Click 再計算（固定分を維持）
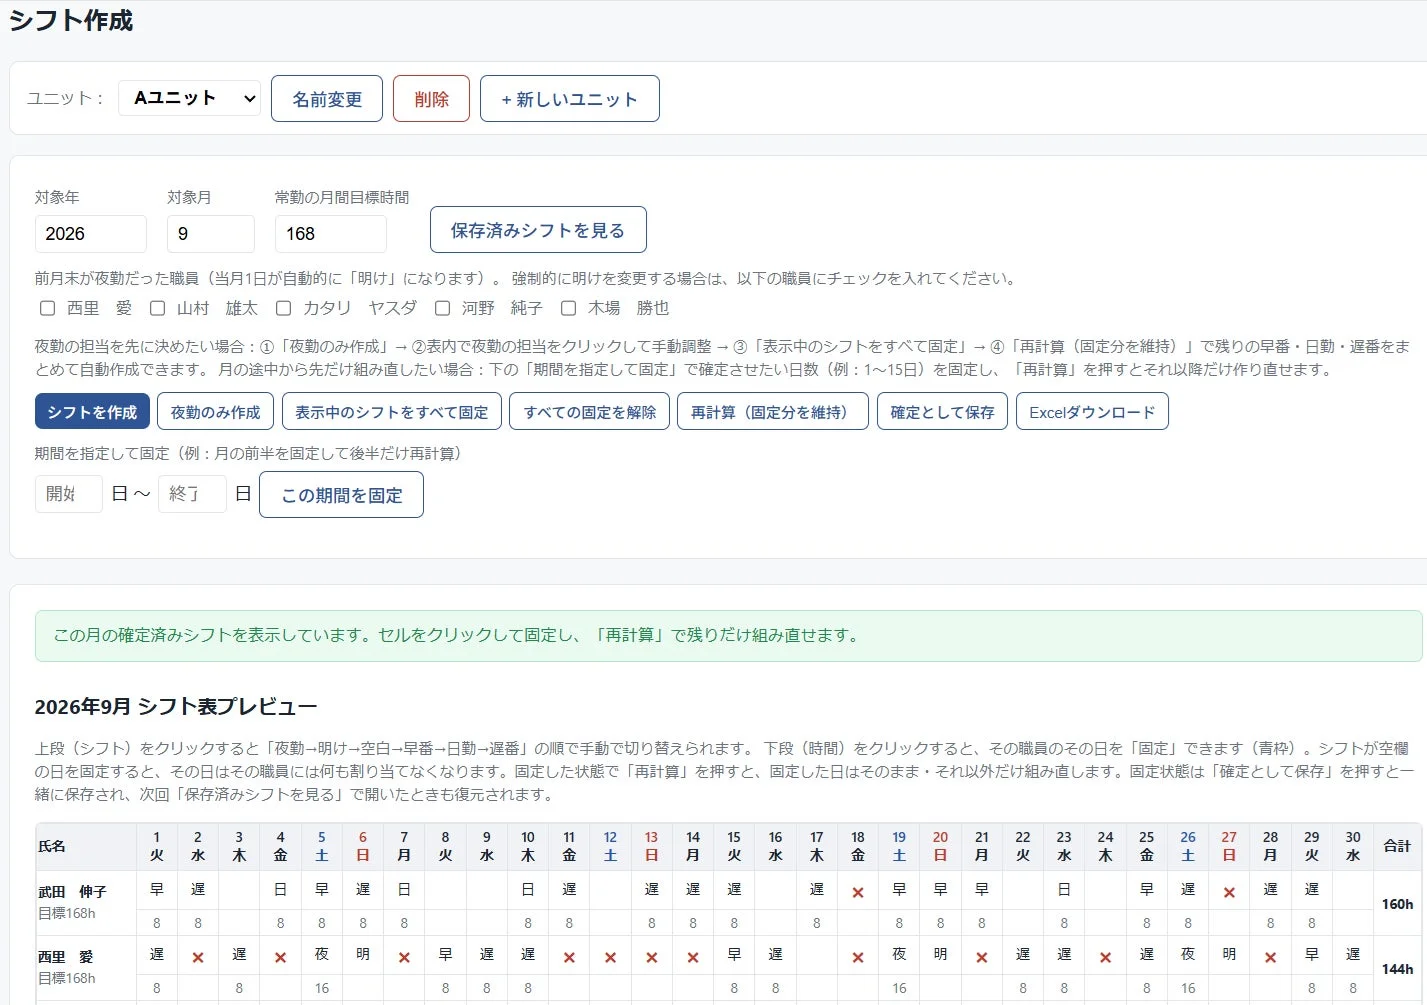Viewport: 1427px width, 1005px height. pyautogui.click(x=773, y=412)
